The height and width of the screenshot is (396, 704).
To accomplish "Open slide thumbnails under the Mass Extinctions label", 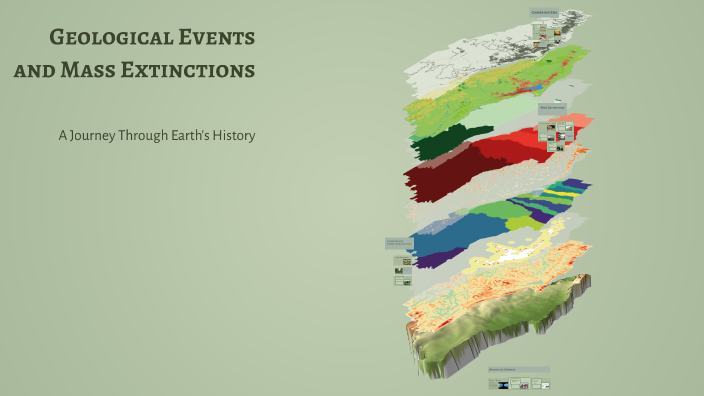I will [556, 136].
